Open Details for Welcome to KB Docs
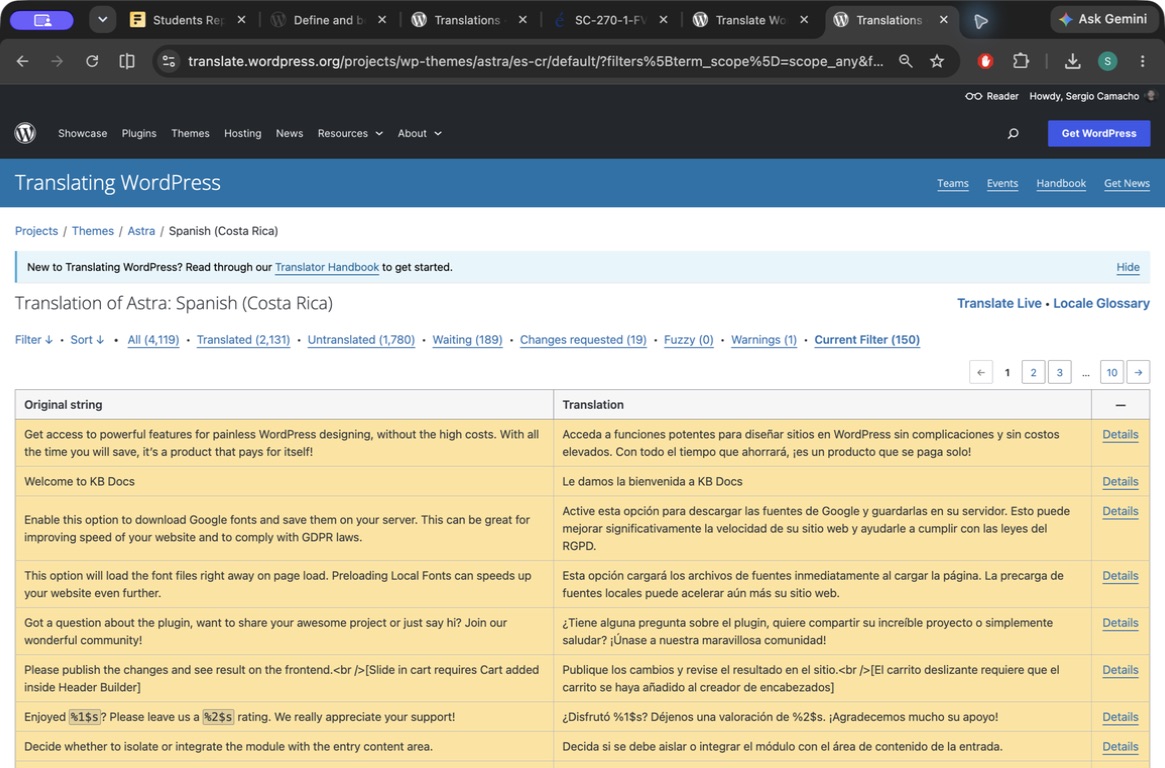Screen dimensions: 1165x768 click(x=1120, y=481)
